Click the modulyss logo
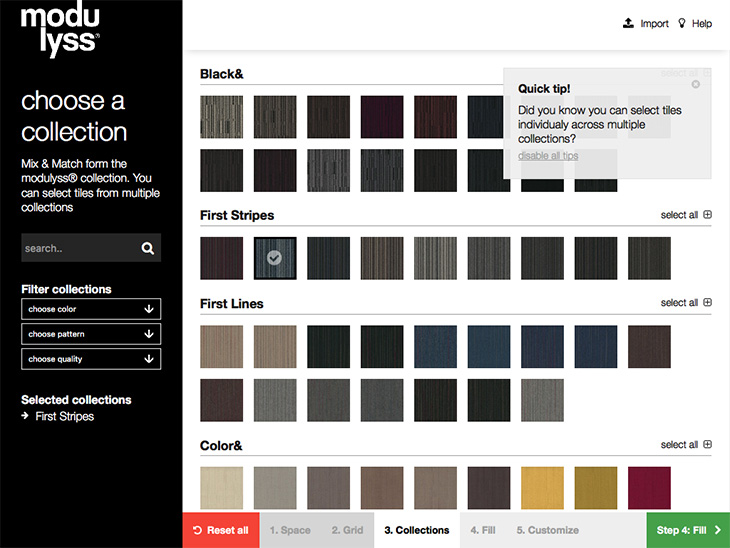The width and height of the screenshot is (730, 548). coord(60,29)
